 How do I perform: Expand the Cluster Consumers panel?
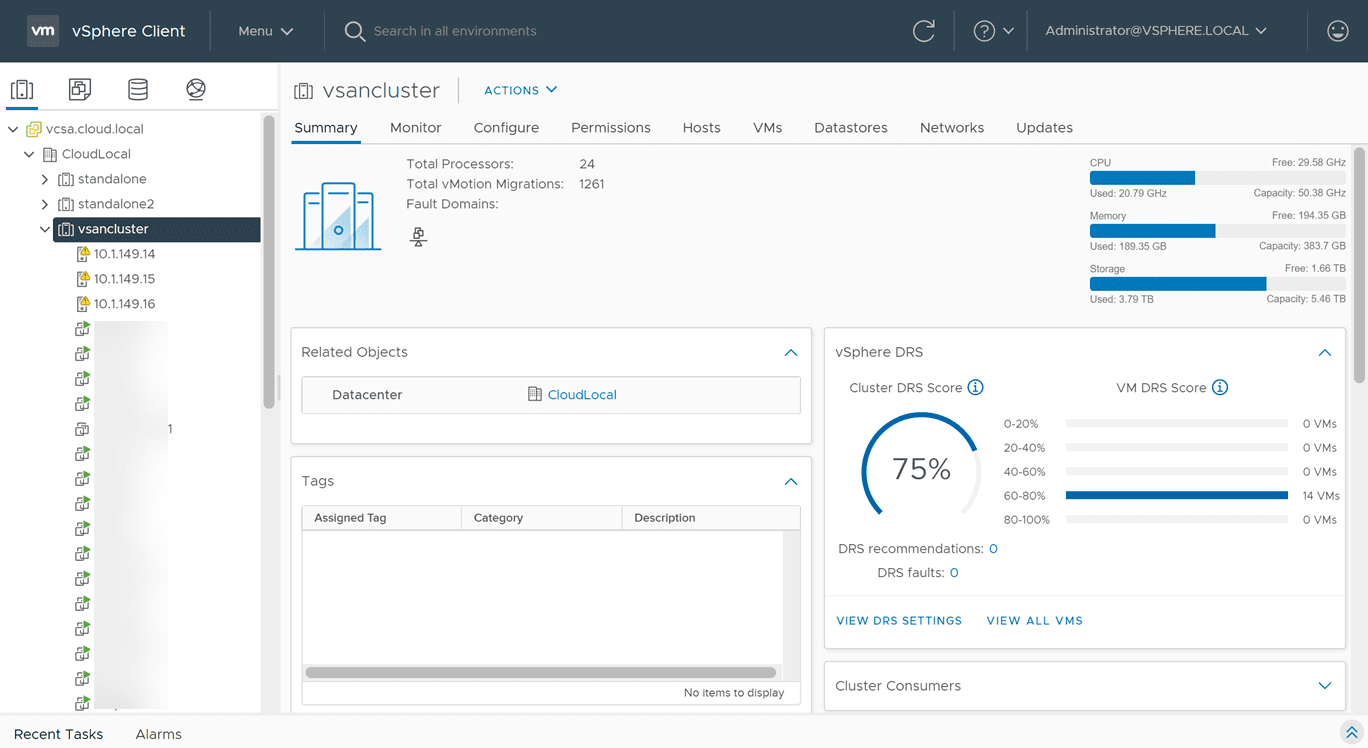point(1324,686)
